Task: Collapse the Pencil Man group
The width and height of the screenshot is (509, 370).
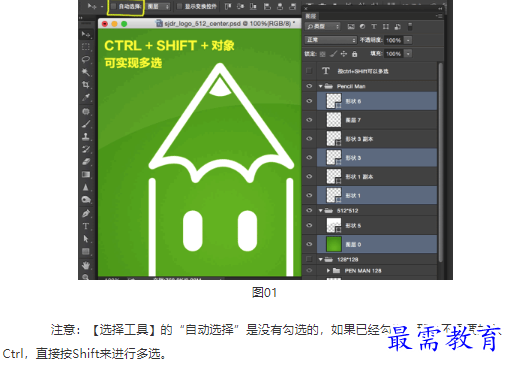Action: pos(321,86)
